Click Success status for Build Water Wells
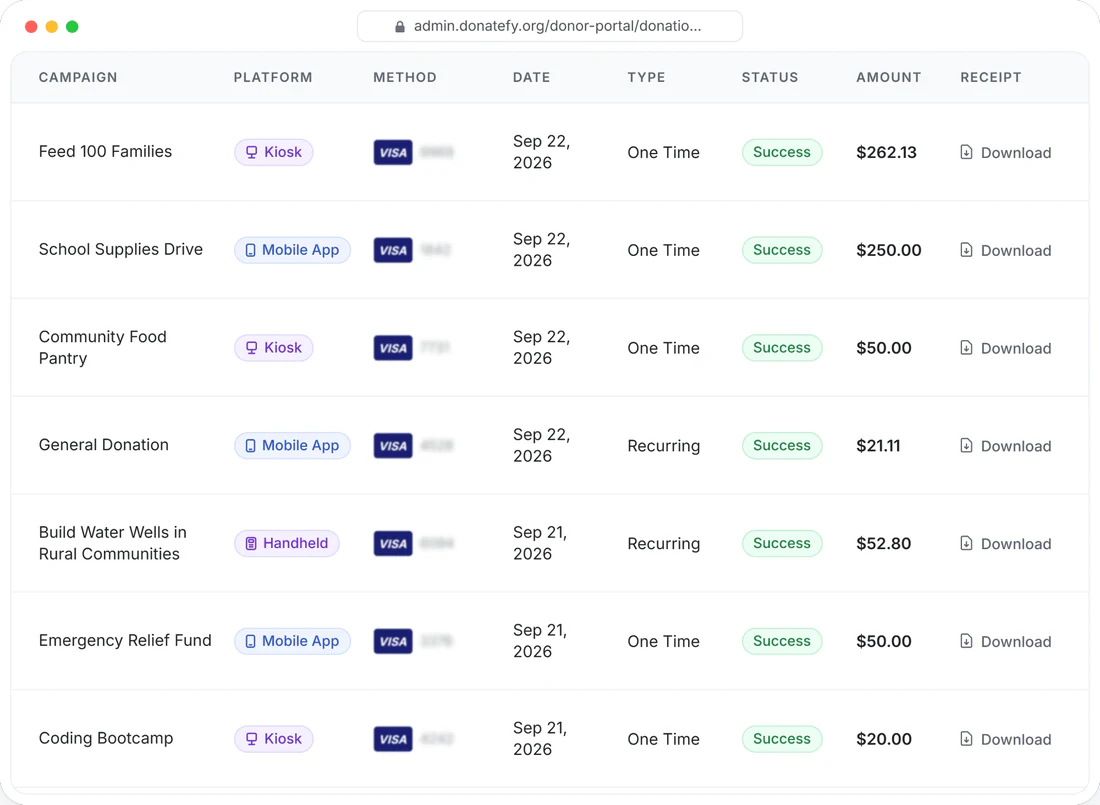The width and height of the screenshot is (1100, 805). [782, 543]
